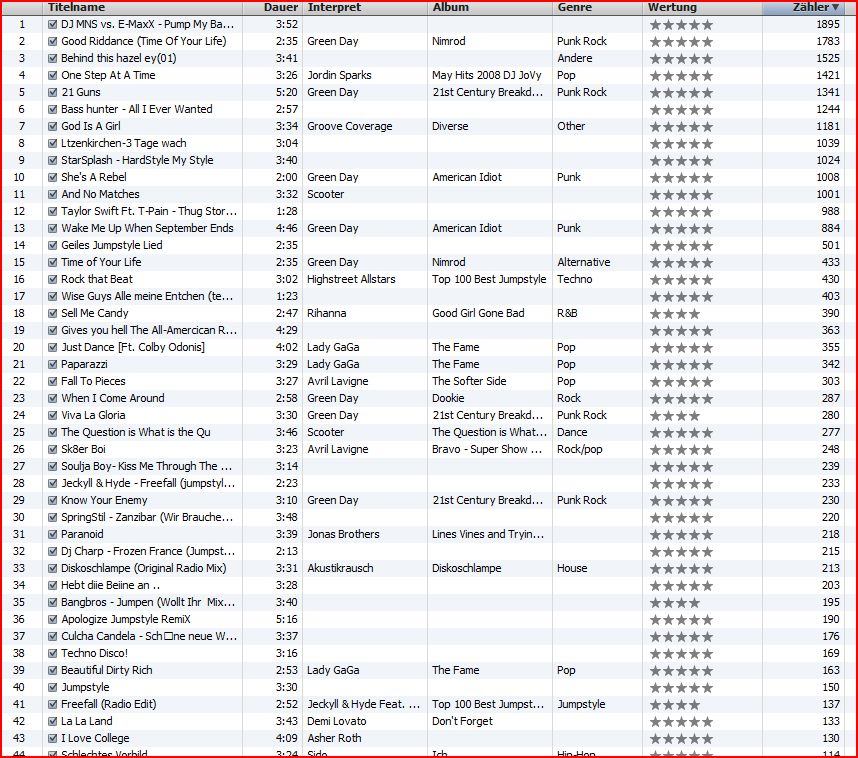
Task: Click the genre Jumpstyle in the Freefall row
Action: coord(581,704)
